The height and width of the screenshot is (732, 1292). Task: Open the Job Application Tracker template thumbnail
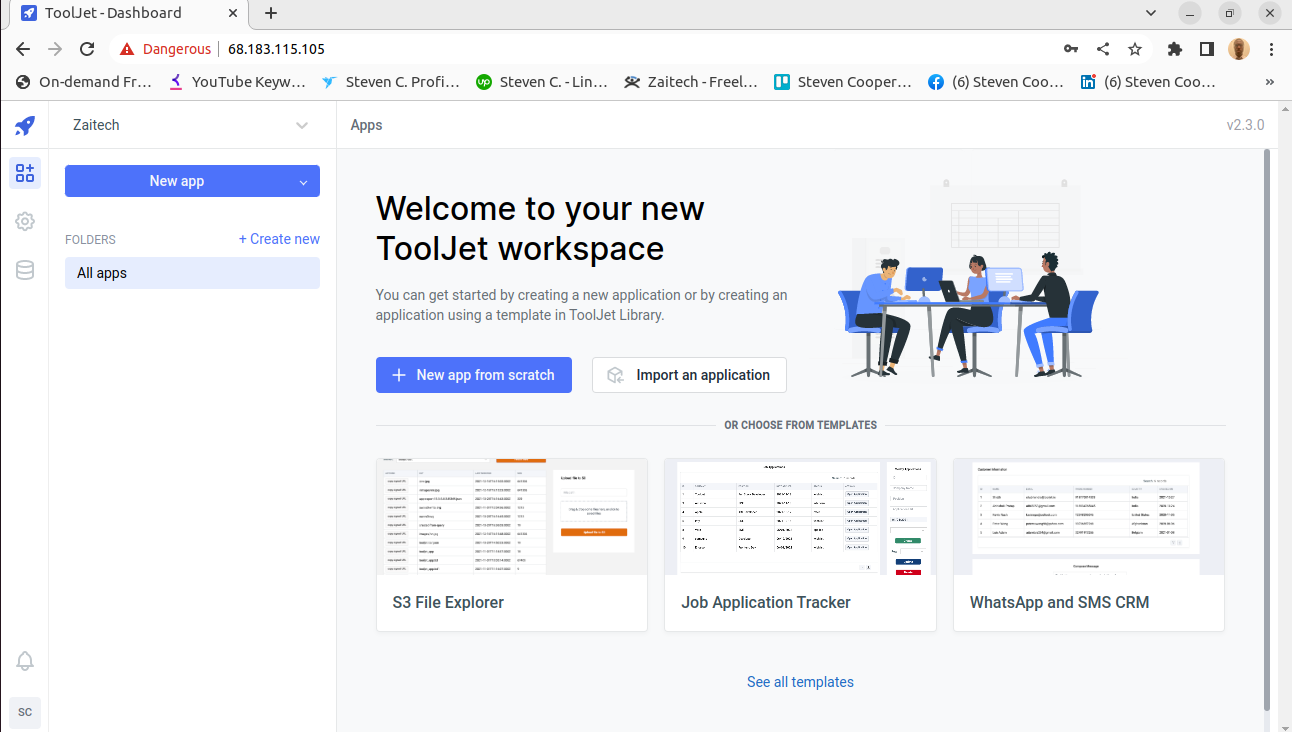[800, 517]
